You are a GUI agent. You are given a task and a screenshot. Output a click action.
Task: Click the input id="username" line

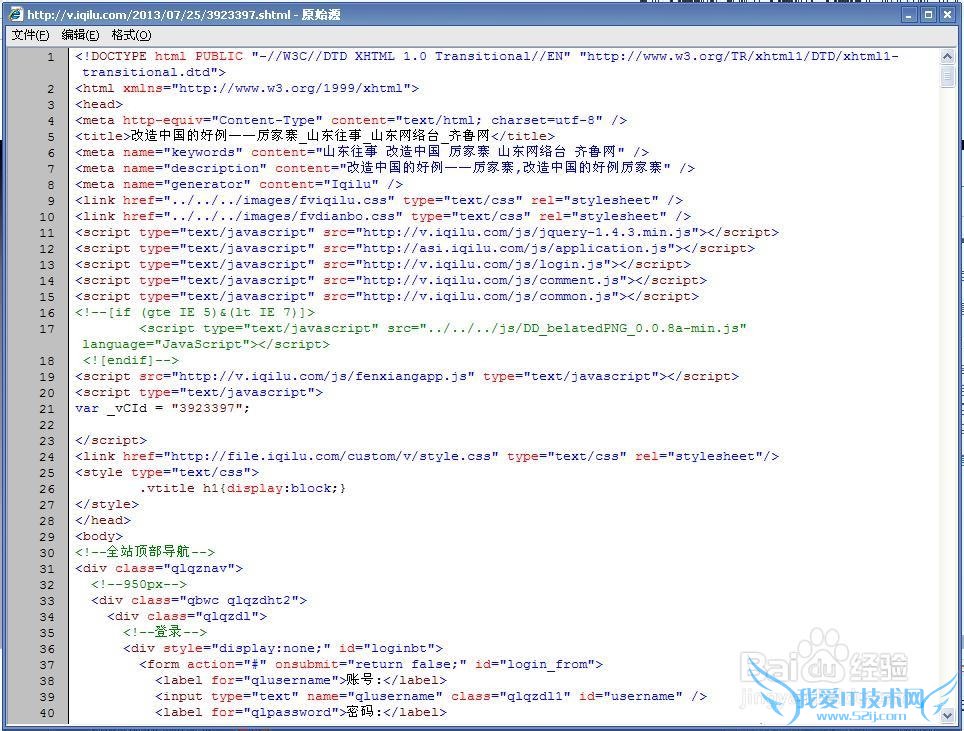tap(431, 696)
